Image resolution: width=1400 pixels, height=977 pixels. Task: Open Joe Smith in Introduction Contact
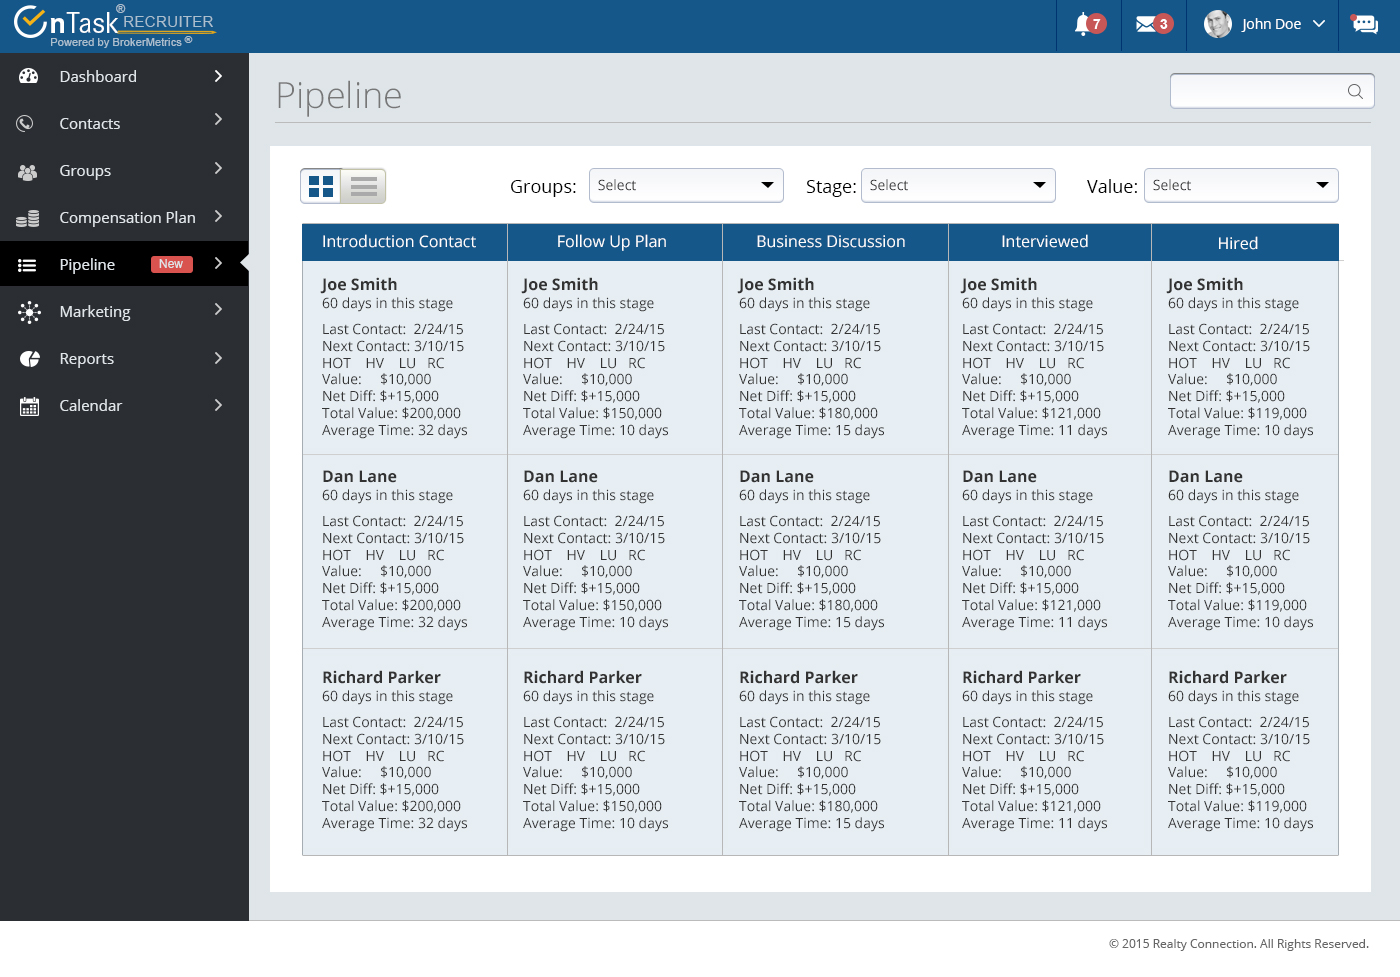pyautogui.click(x=359, y=285)
